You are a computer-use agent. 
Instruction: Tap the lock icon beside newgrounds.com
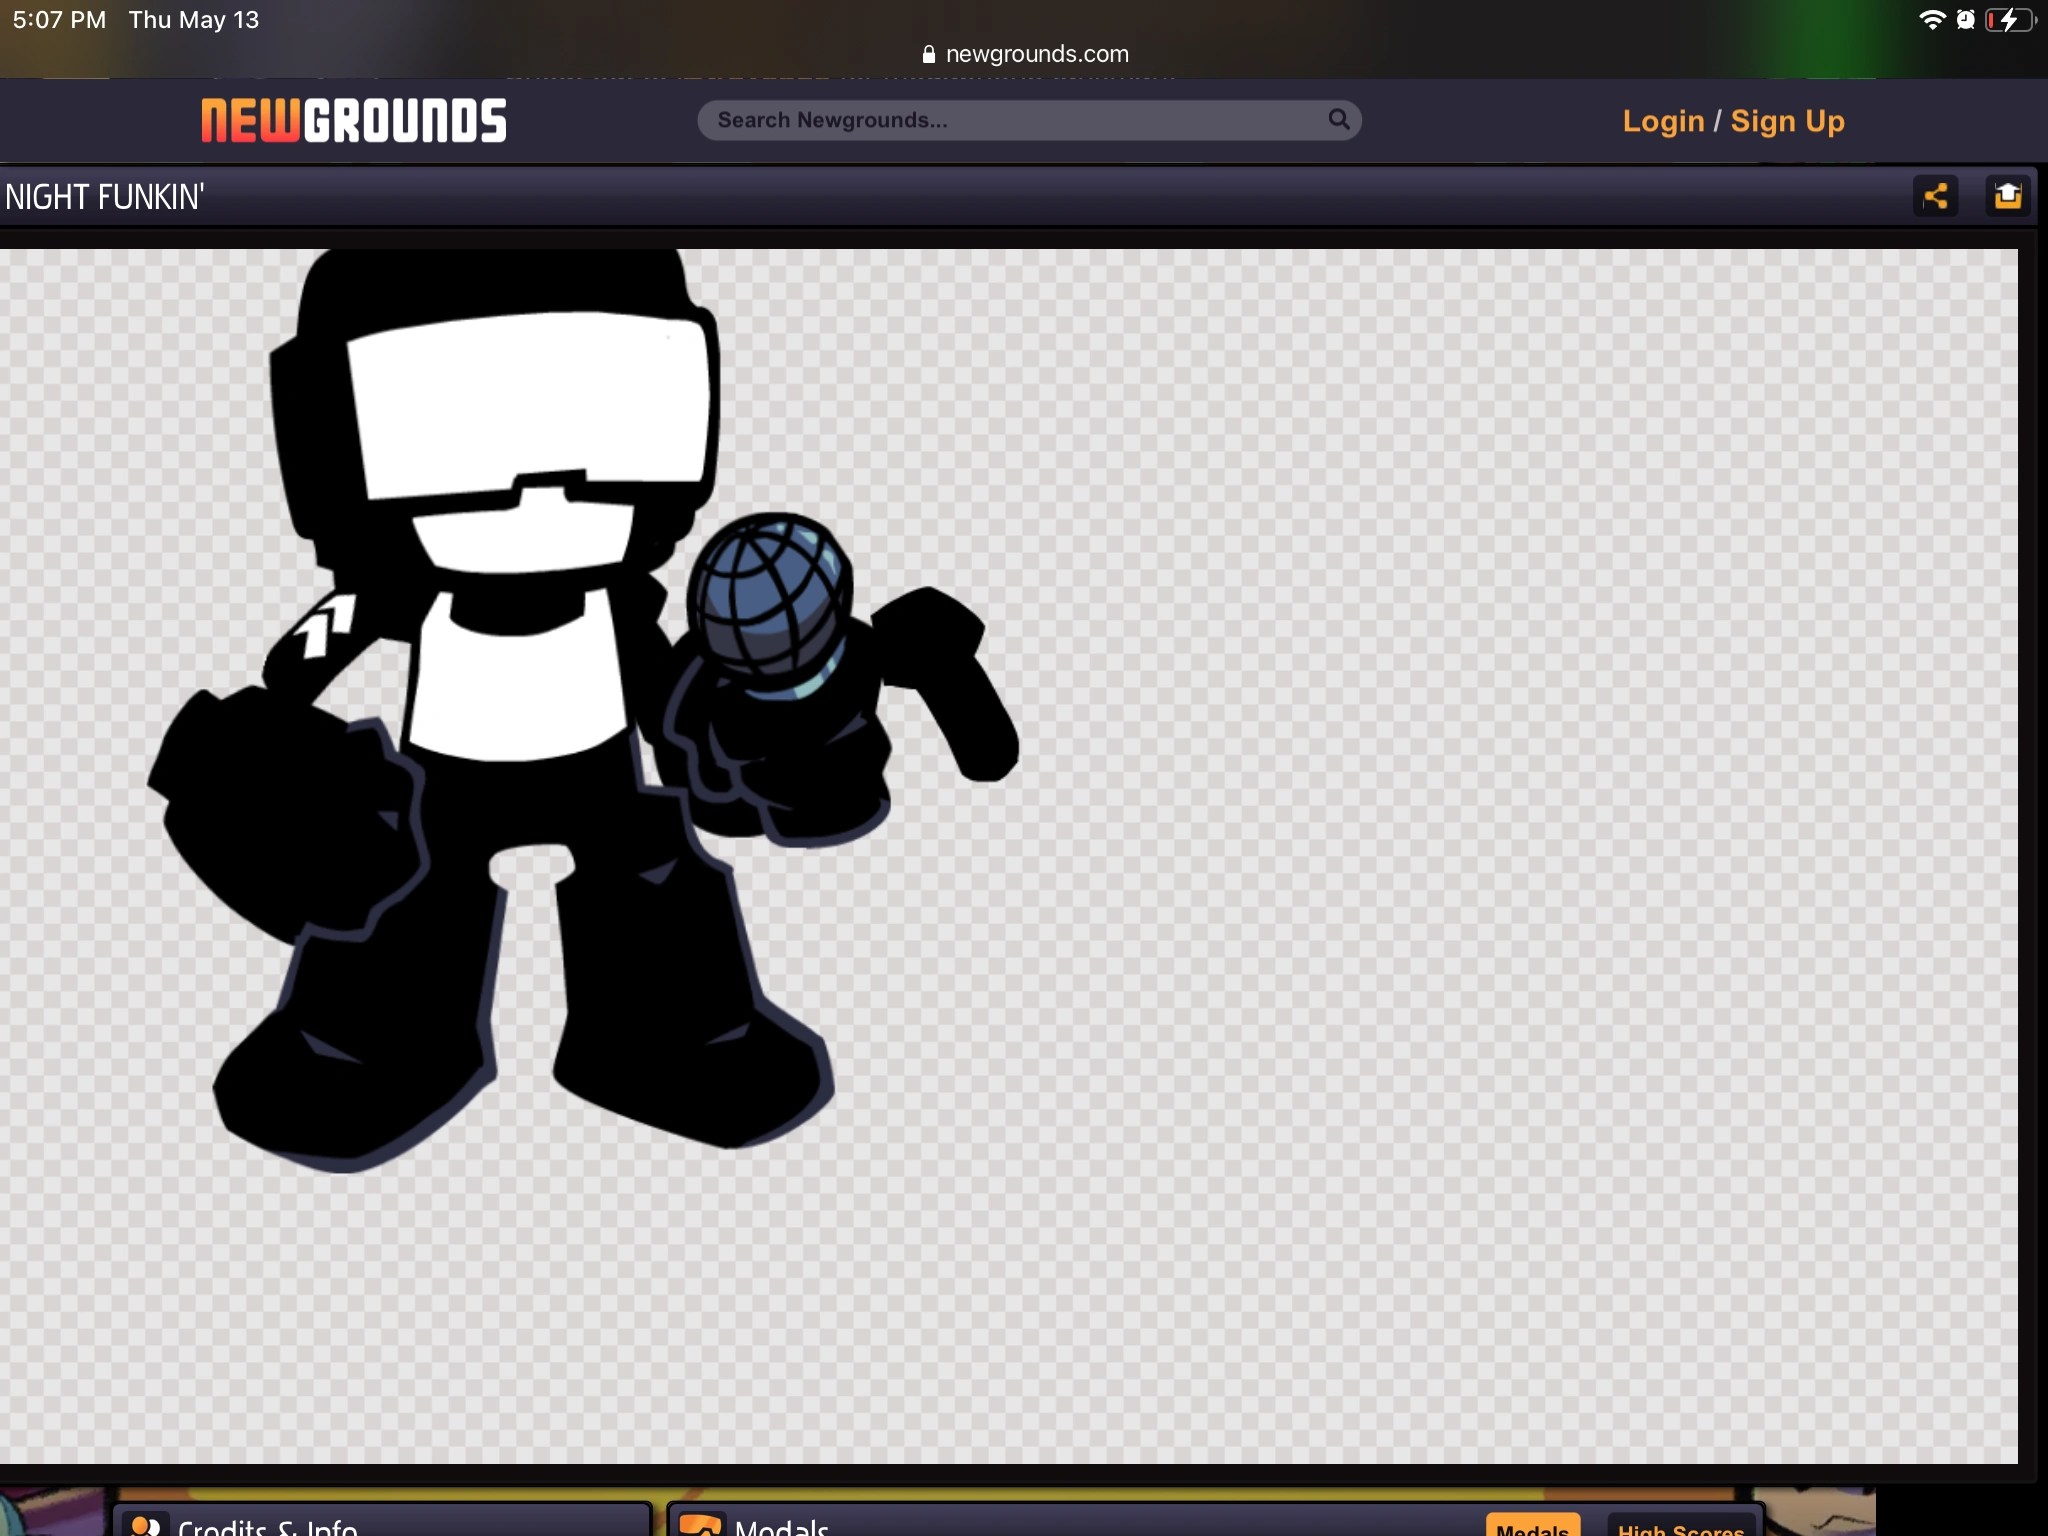(928, 55)
